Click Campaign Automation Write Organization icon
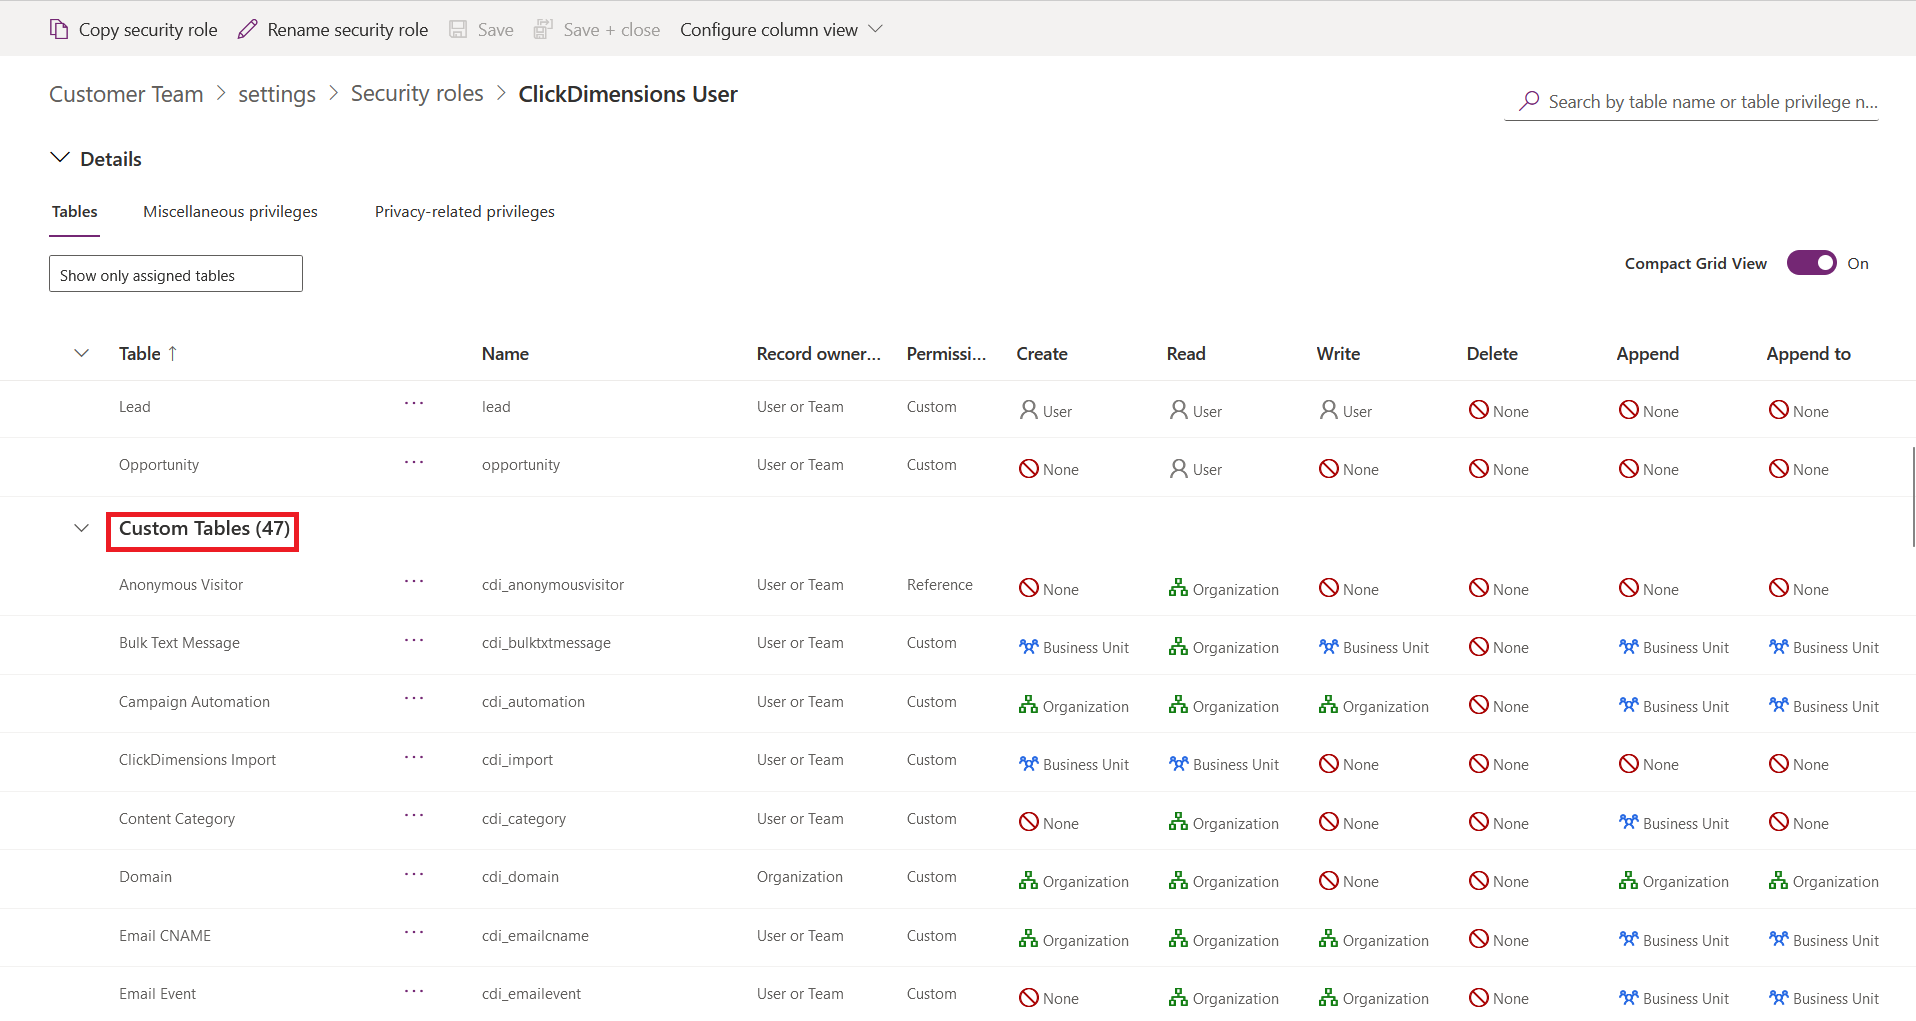 tap(1328, 705)
